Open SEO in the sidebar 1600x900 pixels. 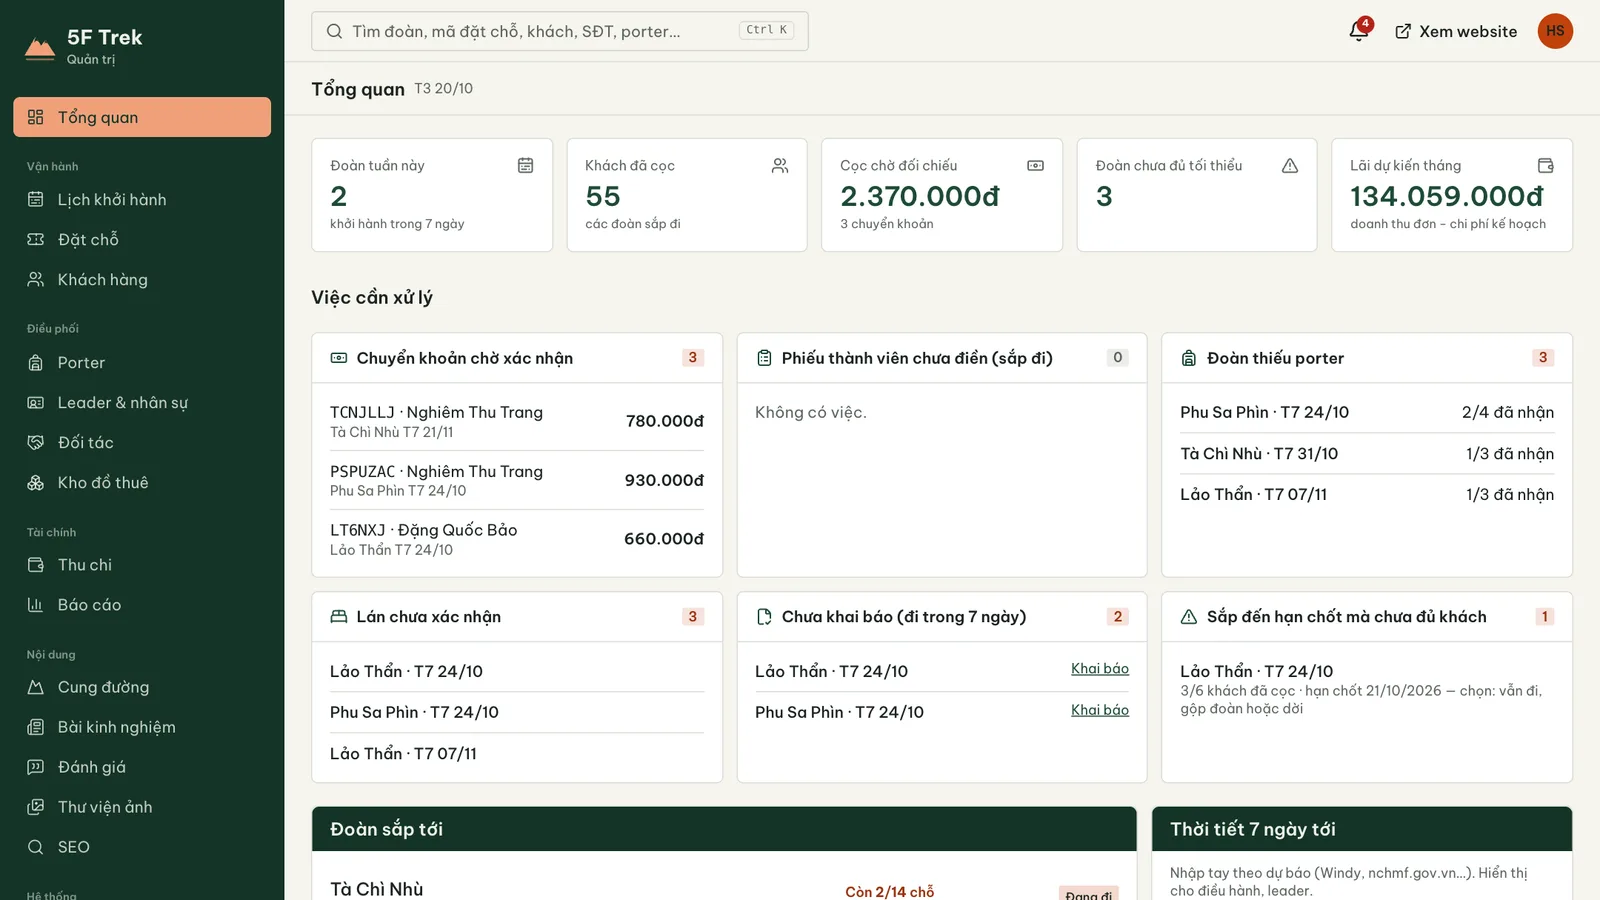(142, 847)
